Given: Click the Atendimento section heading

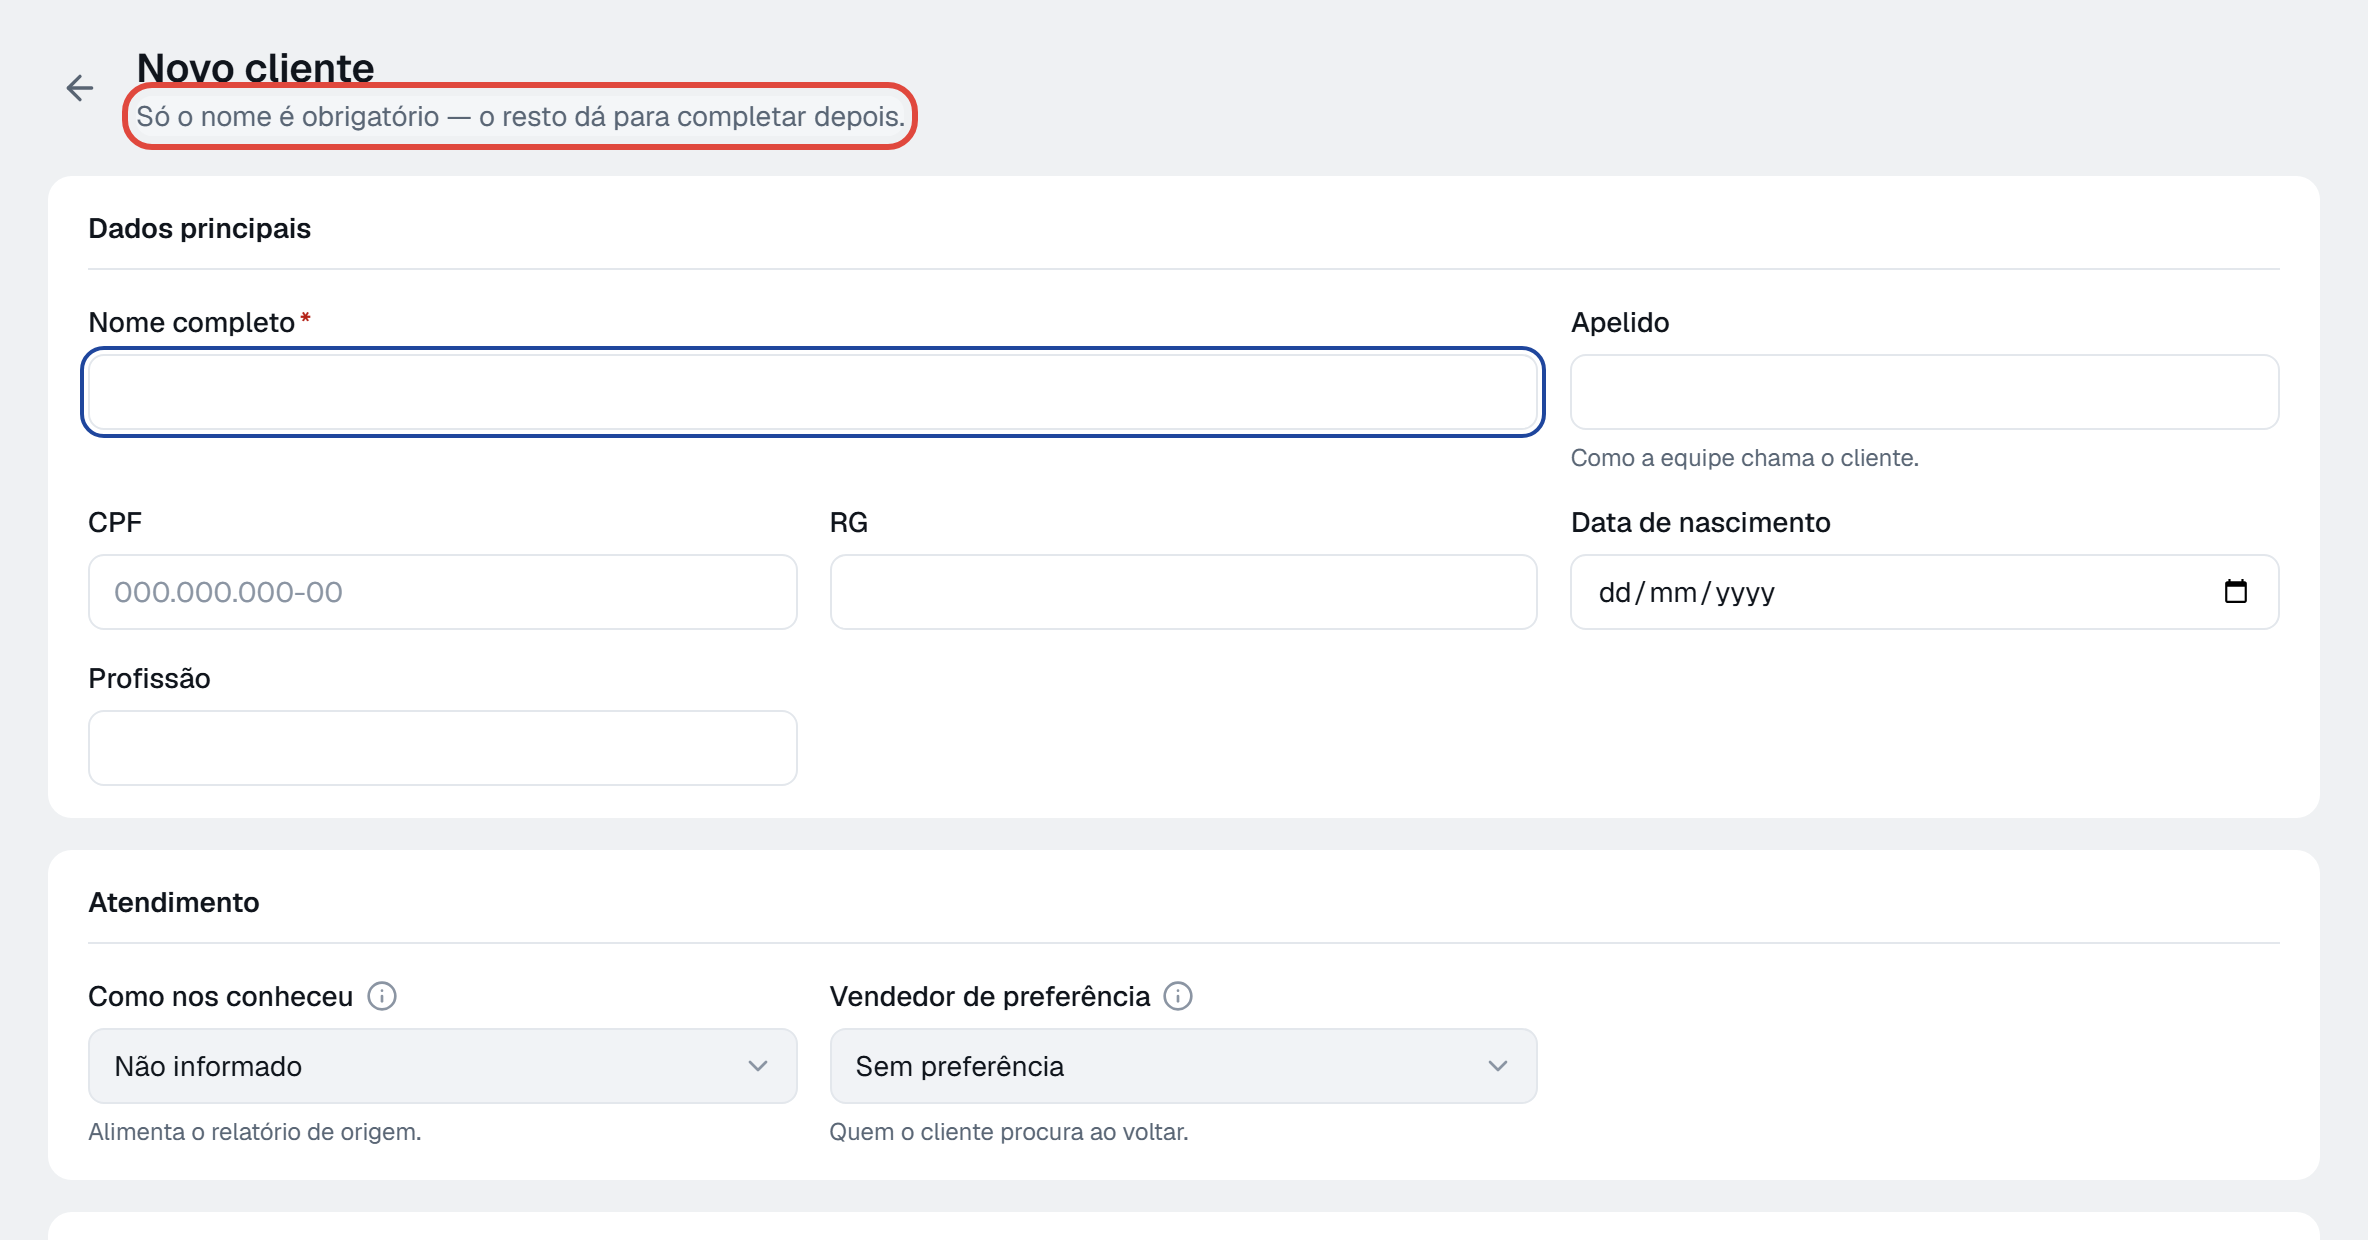Looking at the screenshot, I should click(x=174, y=903).
